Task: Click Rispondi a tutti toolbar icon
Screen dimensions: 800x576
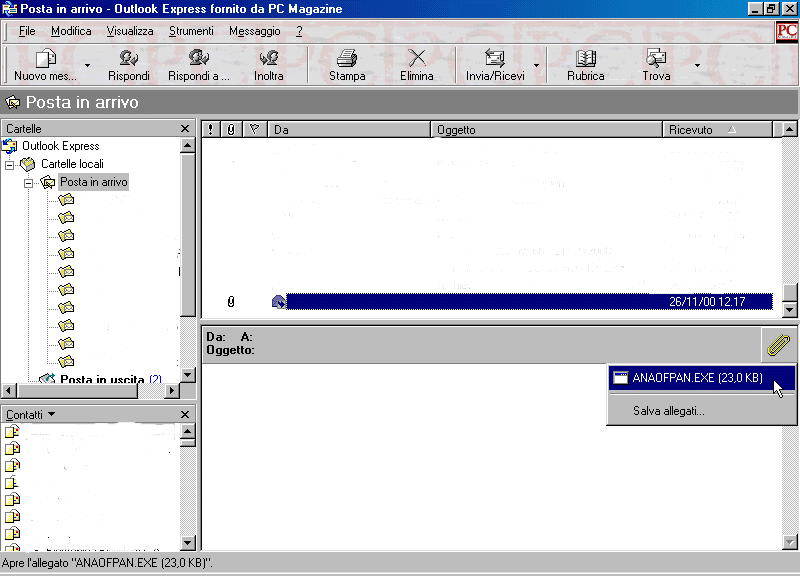Action: tap(198, 64)
